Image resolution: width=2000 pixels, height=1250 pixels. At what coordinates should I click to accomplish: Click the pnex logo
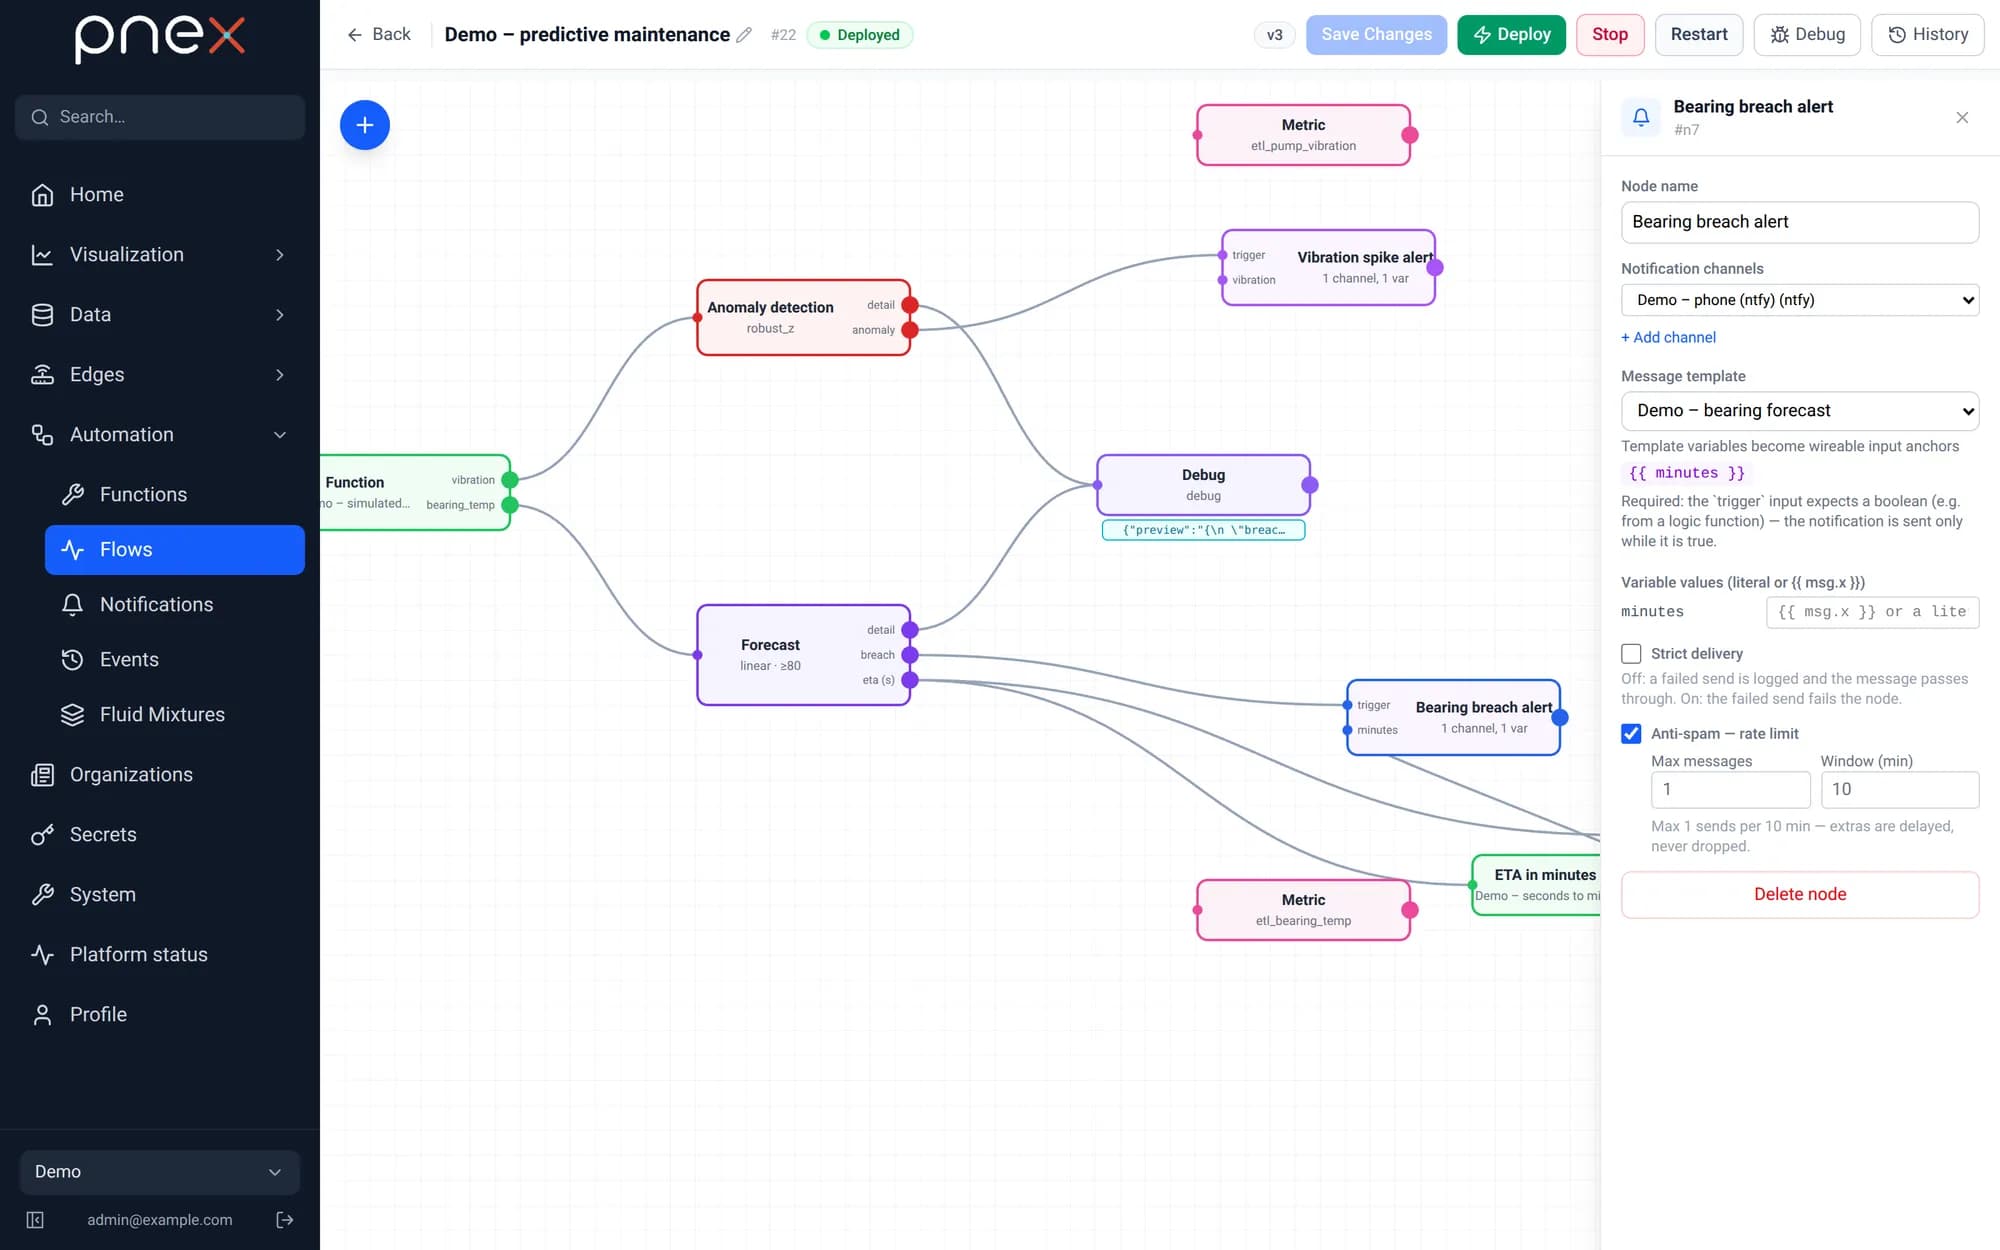click(x=160, y=38)
